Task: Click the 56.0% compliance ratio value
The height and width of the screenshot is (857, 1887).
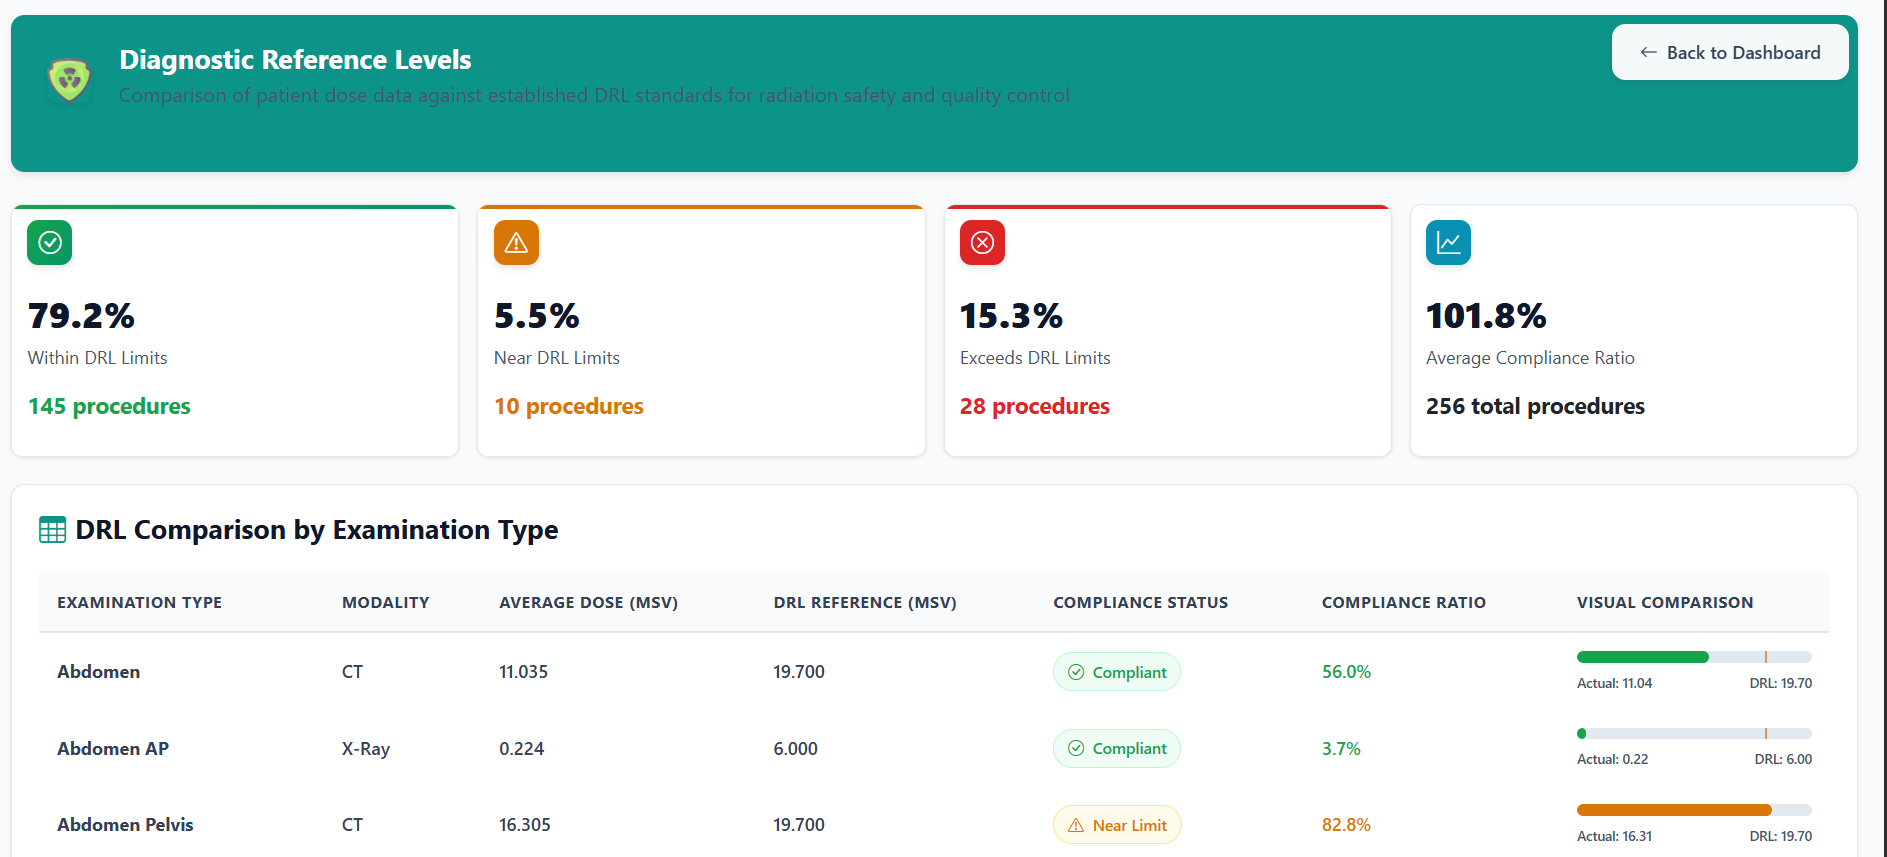Action: point(1346,672)
